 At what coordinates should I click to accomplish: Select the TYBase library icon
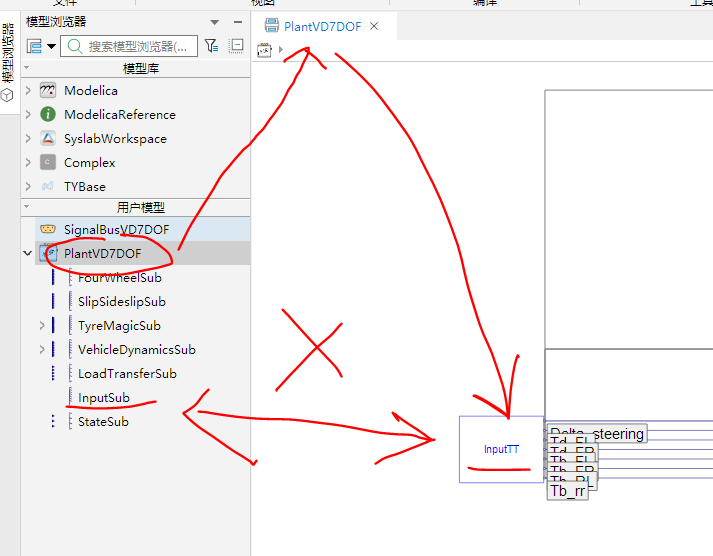click(x=48, y=186)
